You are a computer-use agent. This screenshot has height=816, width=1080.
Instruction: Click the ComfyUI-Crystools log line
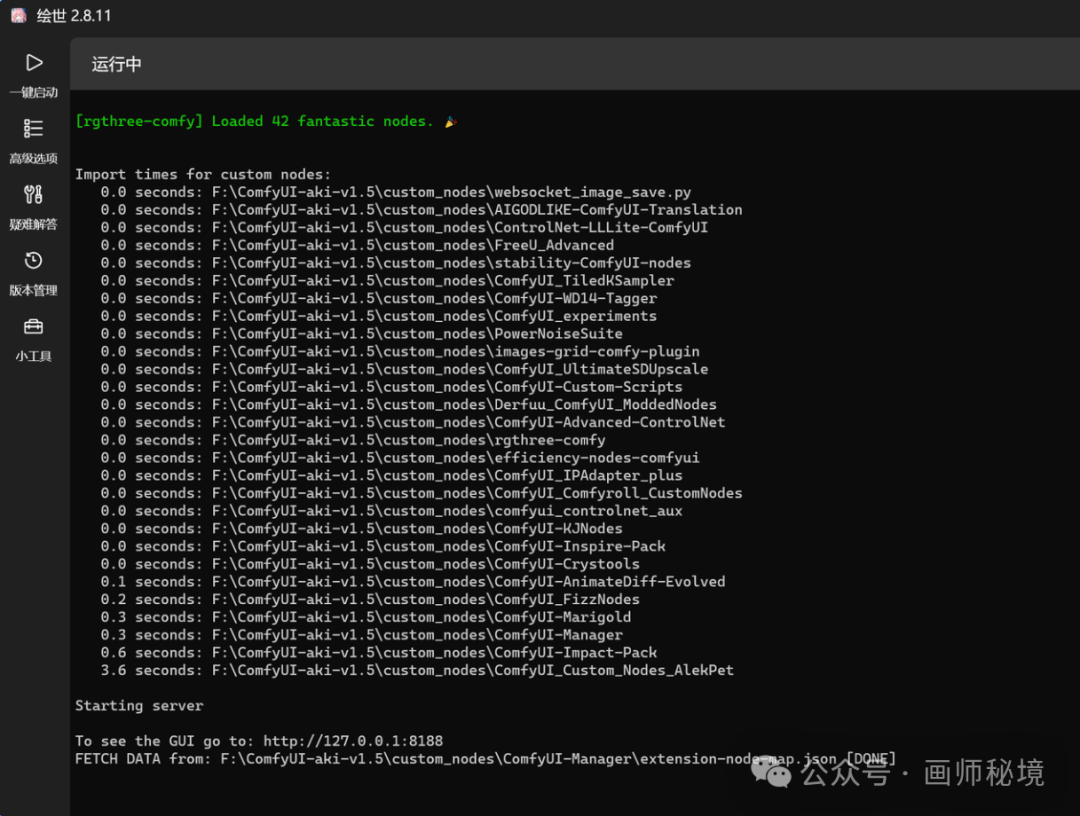tap(370, 564)
